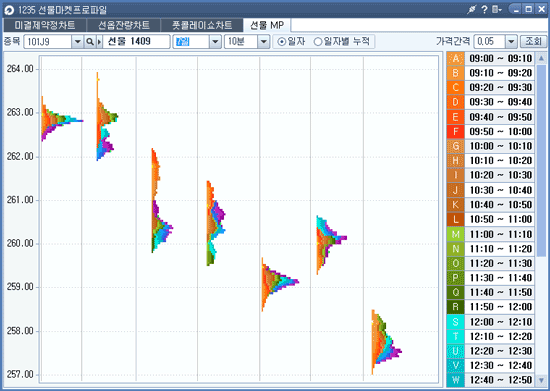The height and width of the screenshot is (391, 550).
Task: Click the green M color swatch for 11:00
Action: coord(455,234)
